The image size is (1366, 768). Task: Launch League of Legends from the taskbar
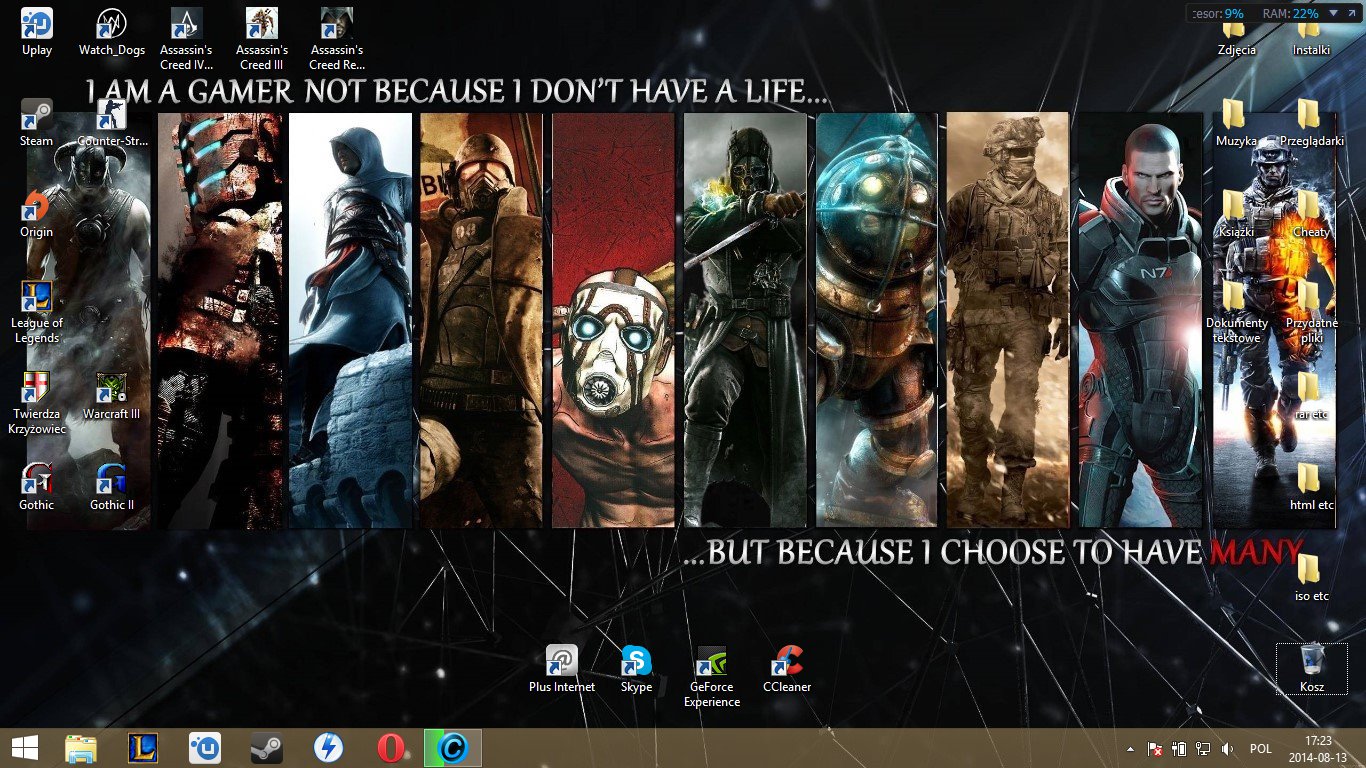click(x=143, y=748)
